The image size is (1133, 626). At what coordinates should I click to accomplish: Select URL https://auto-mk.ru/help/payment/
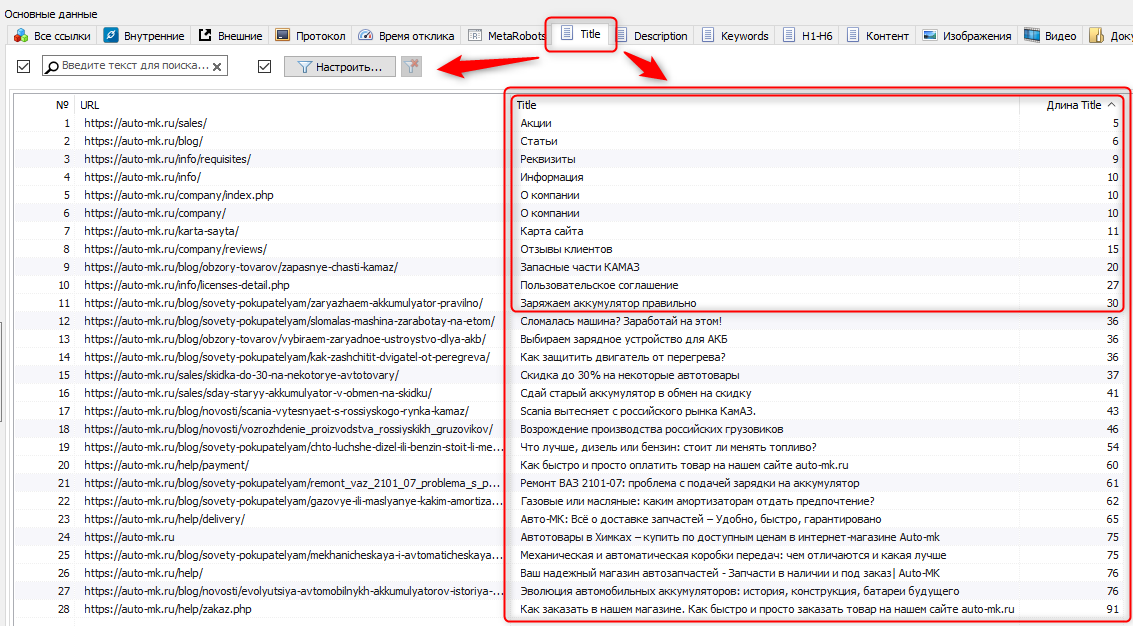tap(166, 465)
